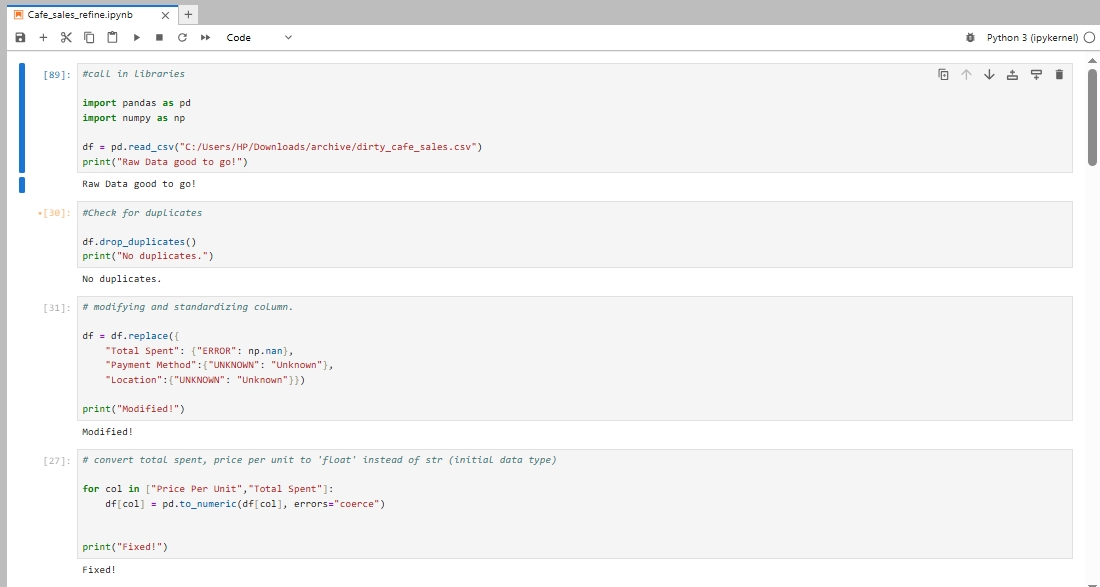Select the [31] cell prompt
1100x587 pixels.
point(57,308)
